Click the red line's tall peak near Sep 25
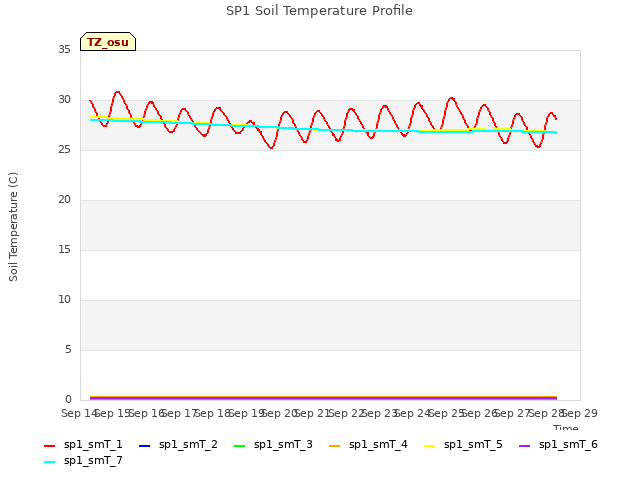The width and height of the screenshot is (640, 480). [x=451, y=98]
